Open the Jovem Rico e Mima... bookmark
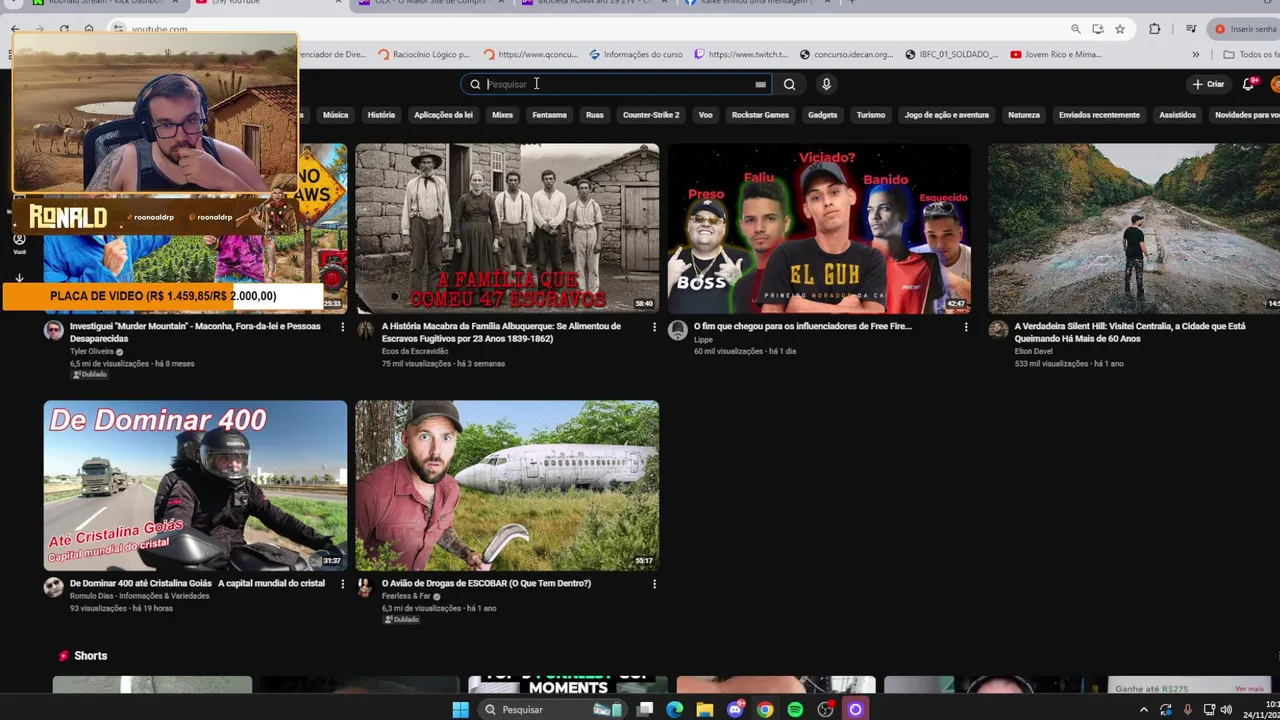Screen dimensions: 1280x720 pos(1055,54)
